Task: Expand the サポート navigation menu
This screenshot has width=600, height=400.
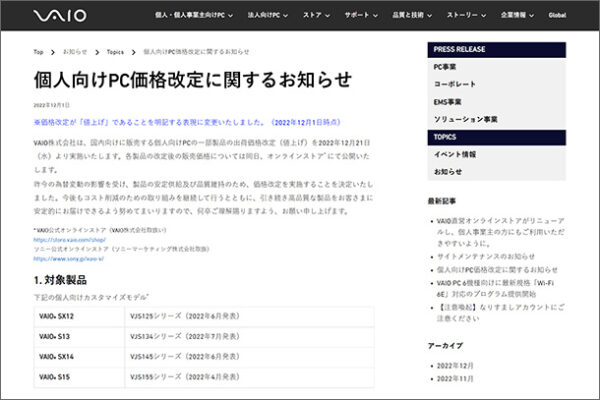Action: point(361,15)
